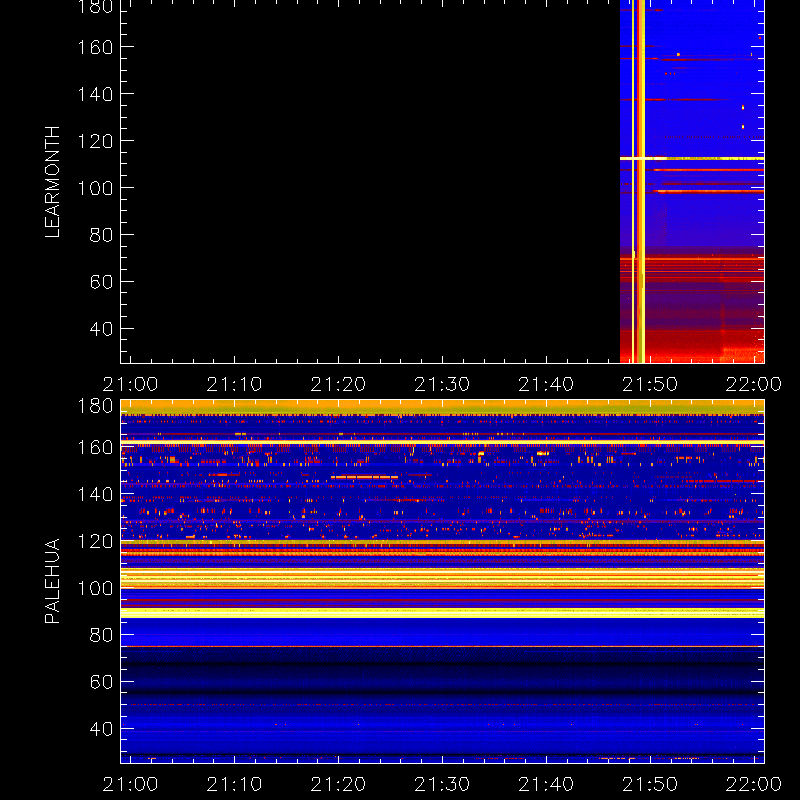The image size is (800, 800).
Task: Pick the 100 tick label on Palehua plot
Action: [95, 588]
